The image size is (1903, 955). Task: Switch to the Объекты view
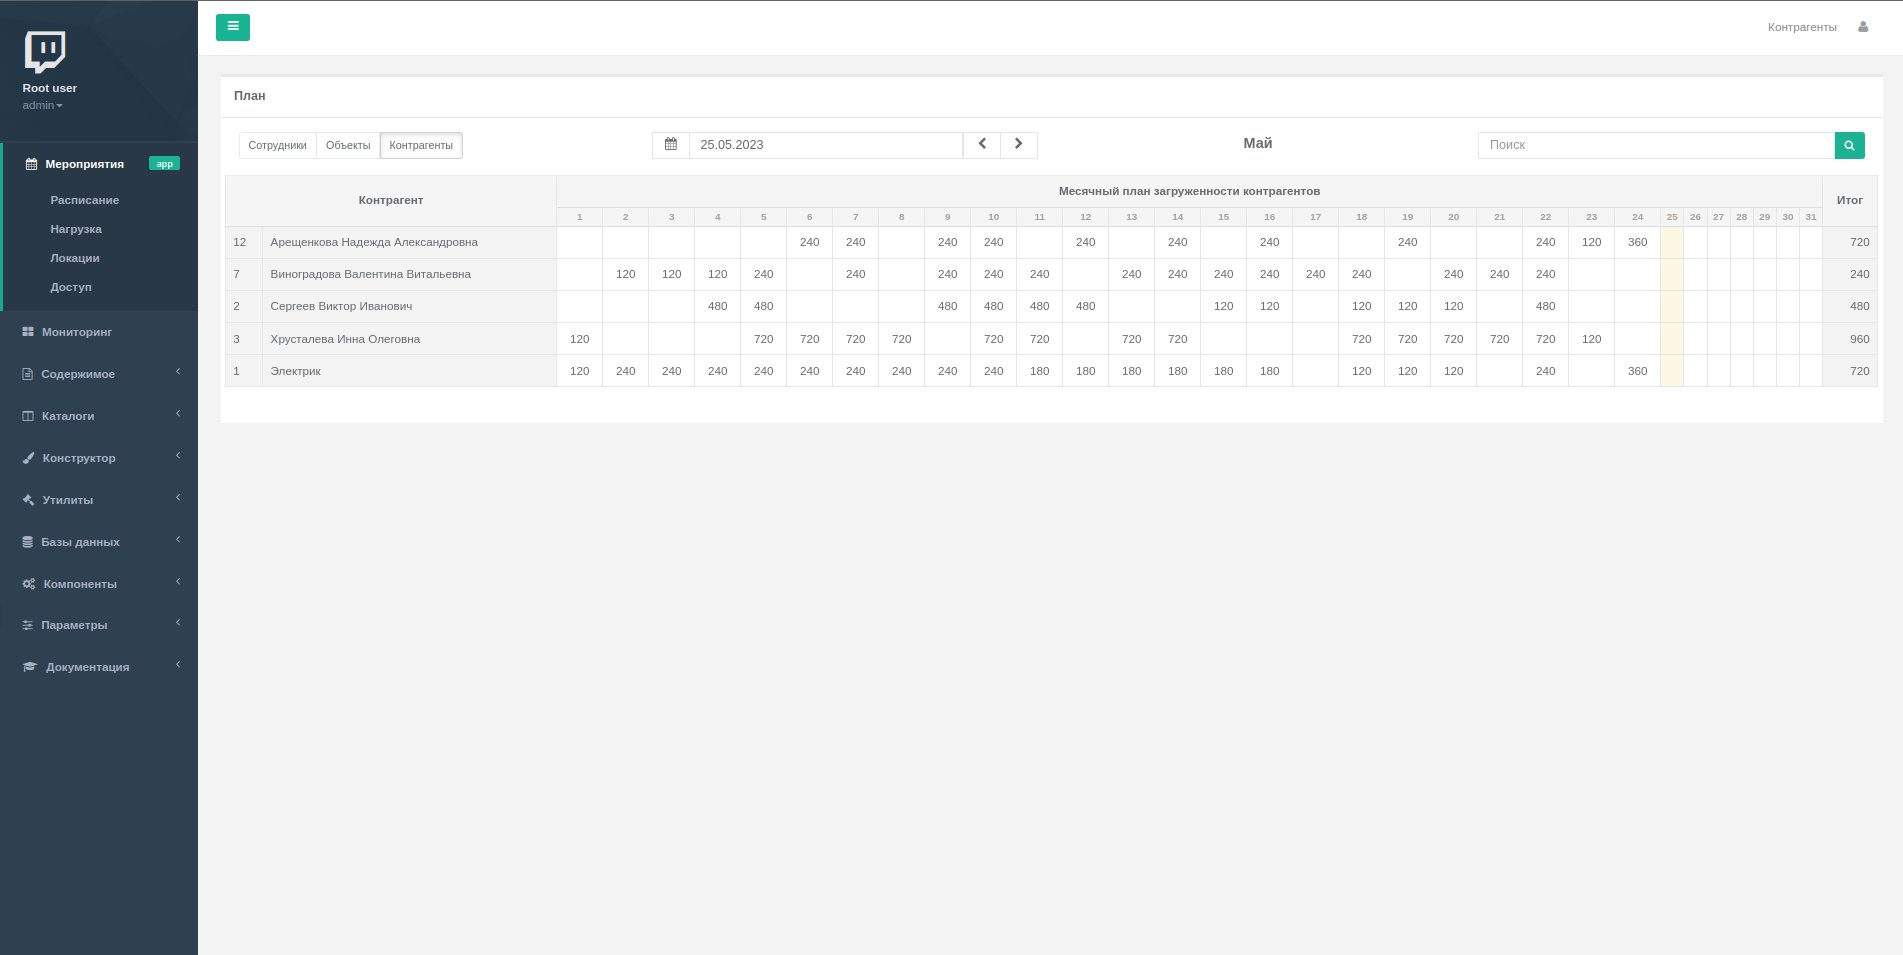point(348,145)
